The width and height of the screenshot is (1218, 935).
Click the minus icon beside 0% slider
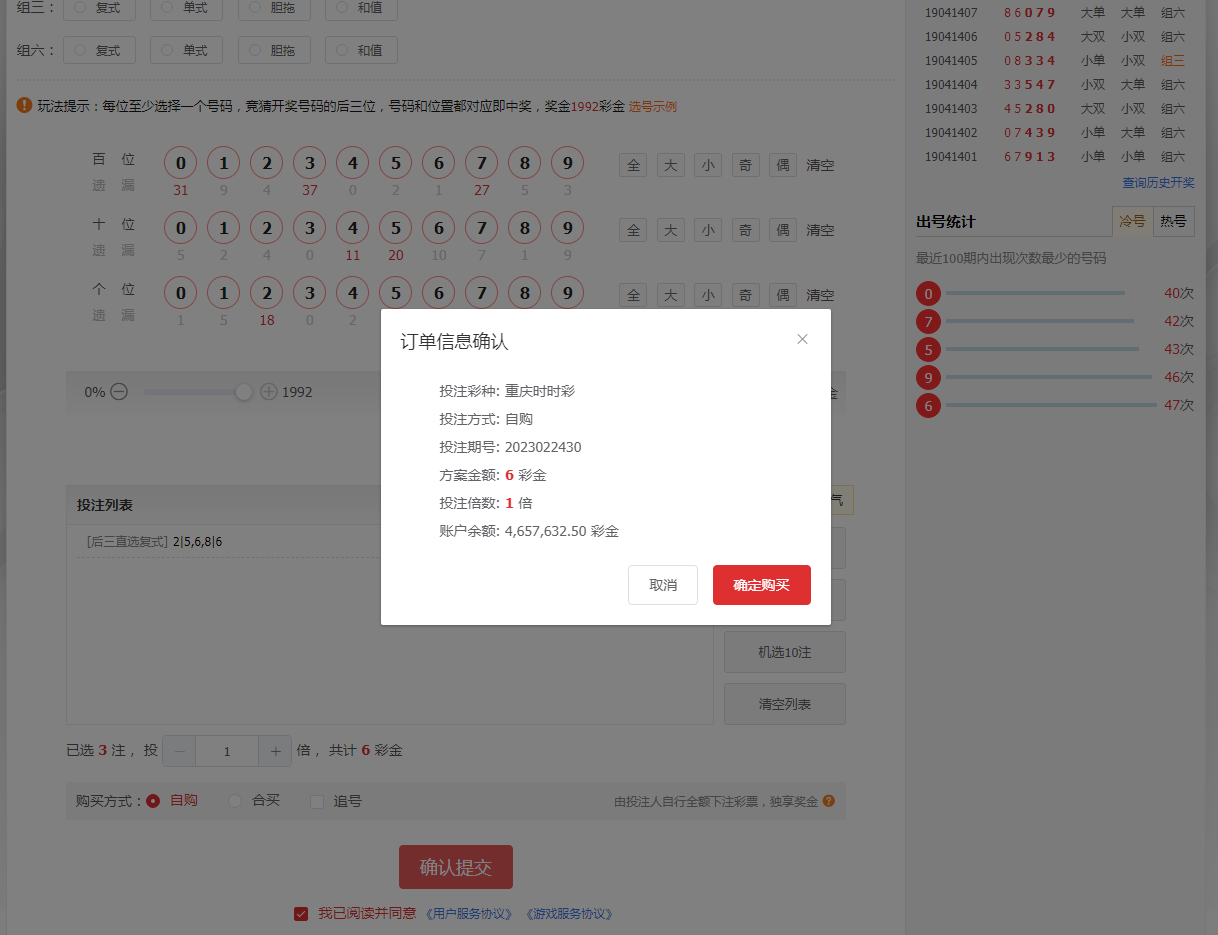119,392
